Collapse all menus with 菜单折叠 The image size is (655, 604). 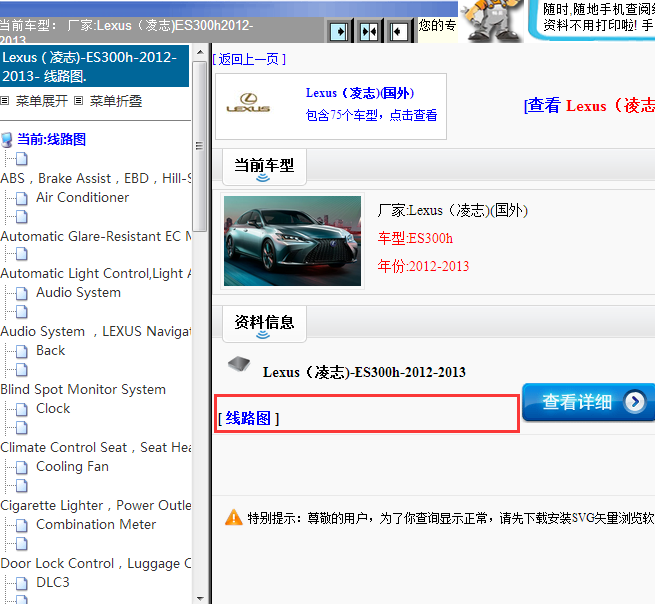(x=116, y=101)
